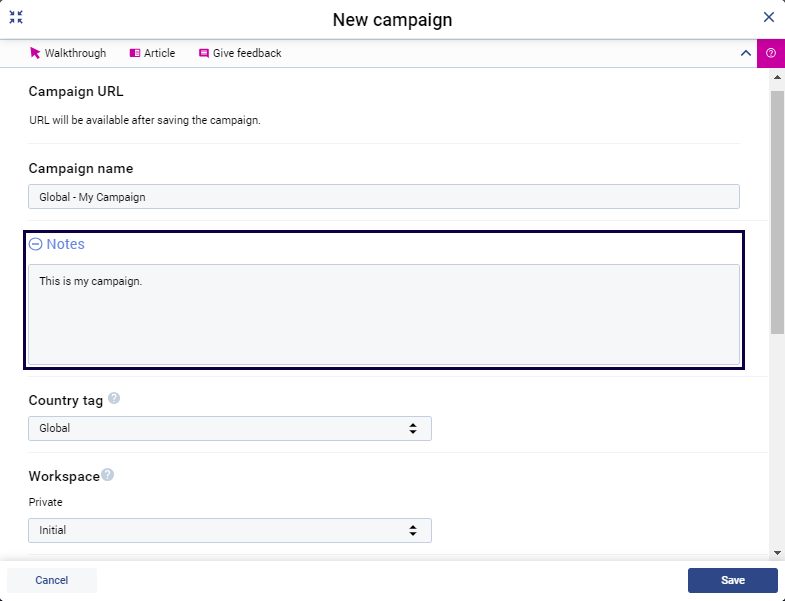
Task: Click the Campaign name text field
Action: tap(384, 197)
